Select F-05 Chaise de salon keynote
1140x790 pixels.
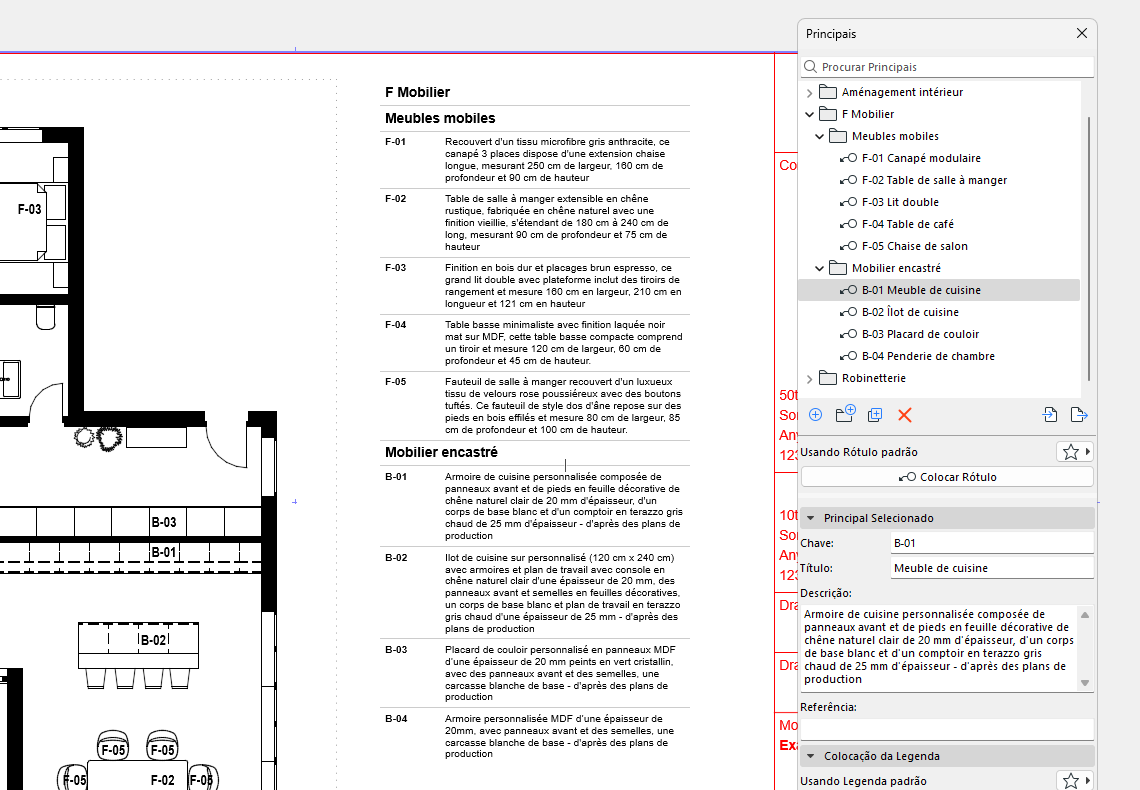click(x=915, y=246)
